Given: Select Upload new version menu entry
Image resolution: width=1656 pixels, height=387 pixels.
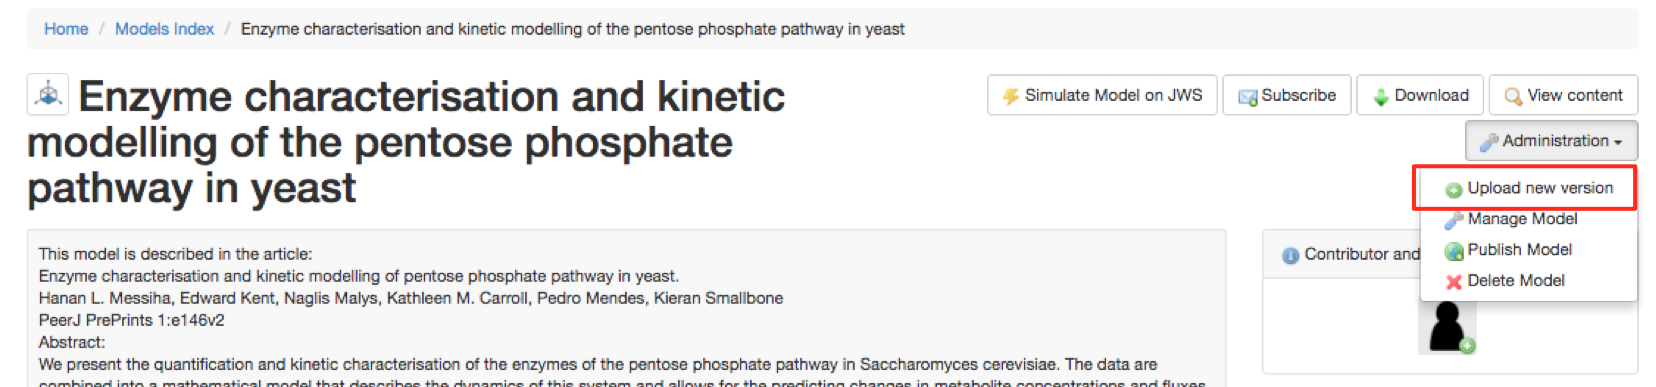Looking at the screenshot, I should (1528, 188).
